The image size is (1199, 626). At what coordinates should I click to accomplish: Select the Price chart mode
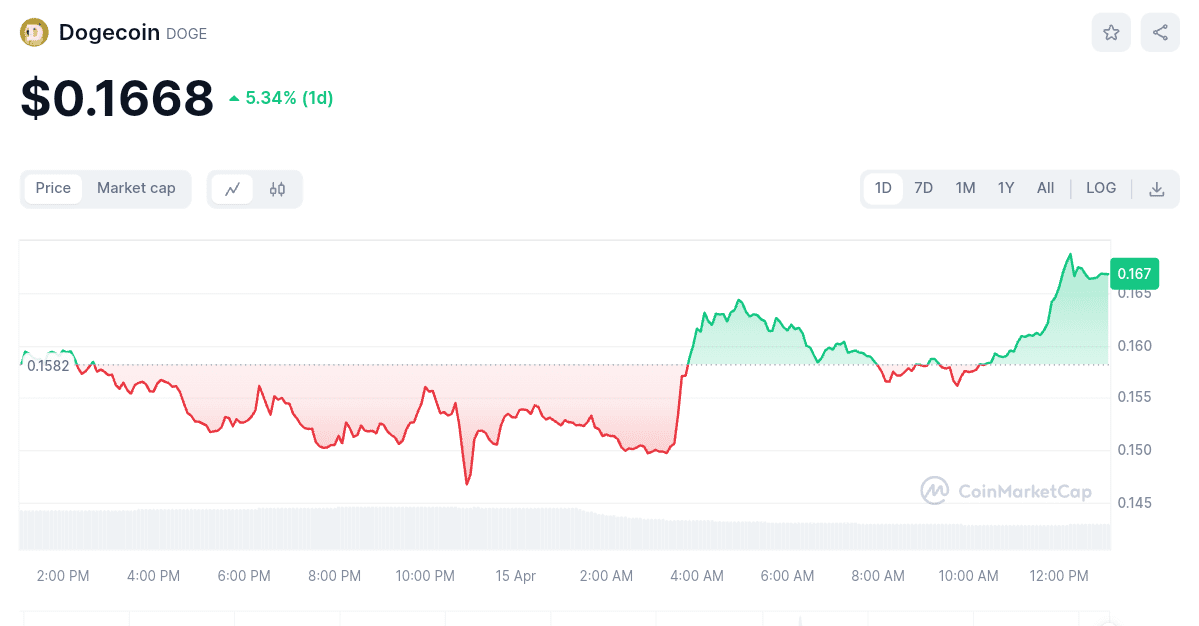(x=53, y=188)
